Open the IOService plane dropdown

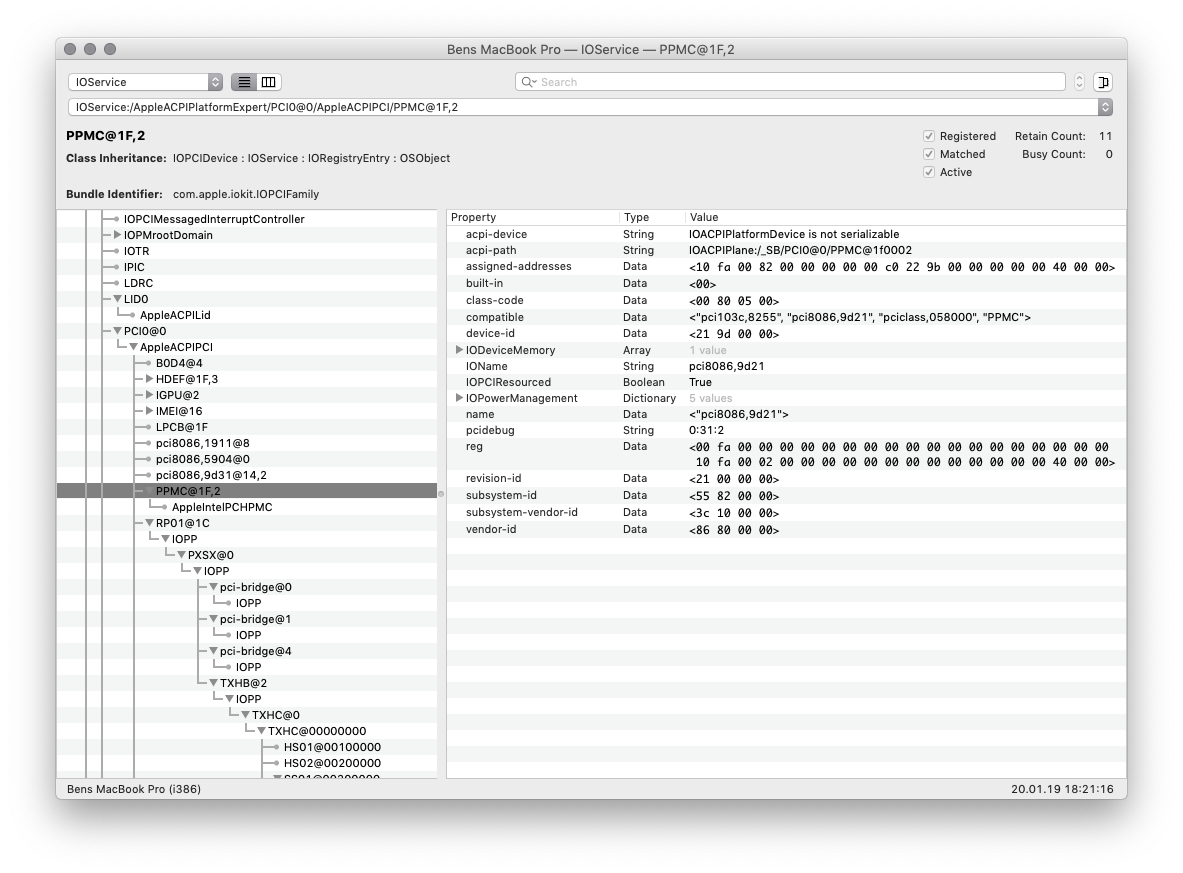point(146,82)
